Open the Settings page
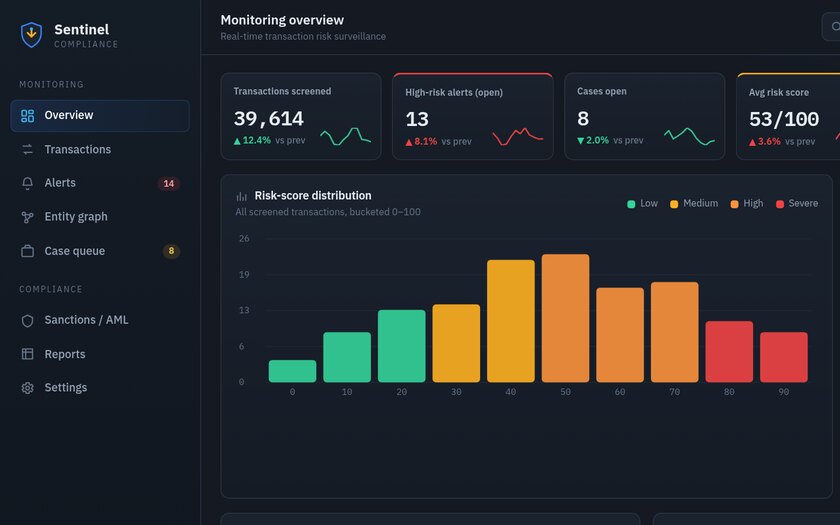Image resolution: width=840 pixels, height=525 pixels. tap(100, 388)
